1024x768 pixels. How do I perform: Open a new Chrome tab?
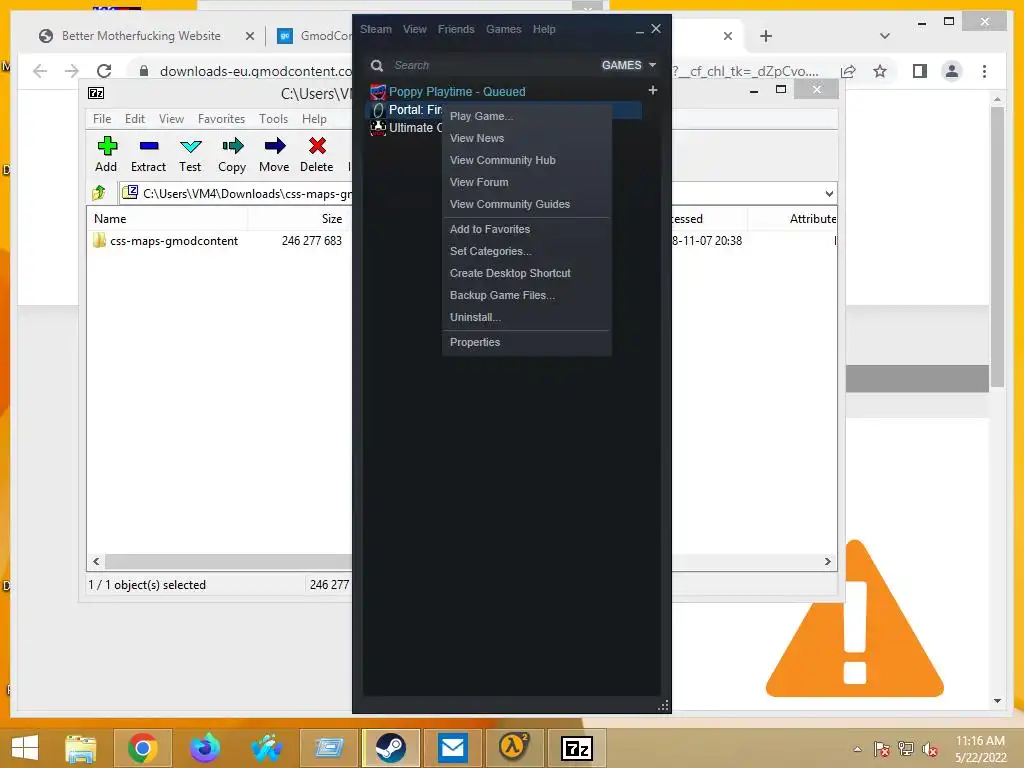(766, 36)
